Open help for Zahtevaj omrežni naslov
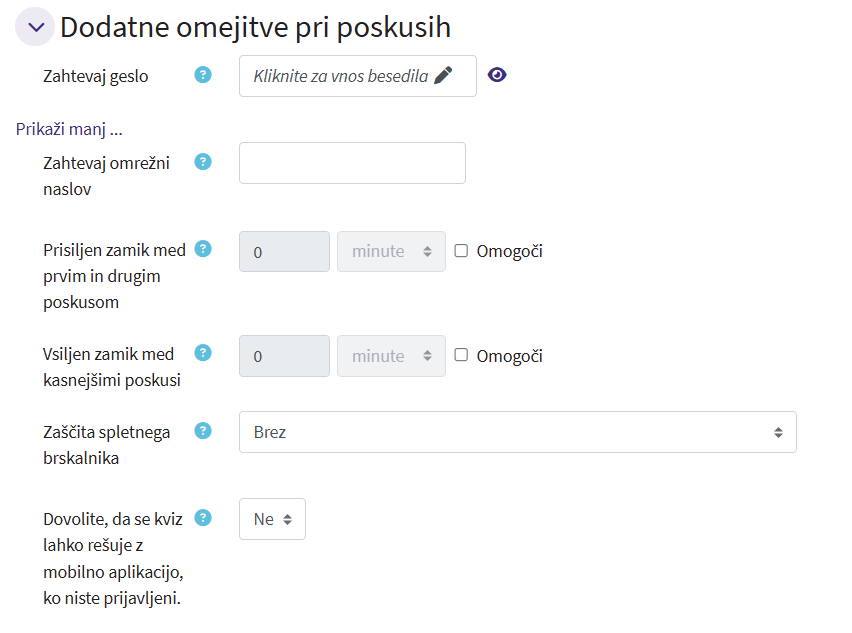The width and height of the screenshot is (852, 633). (203, 162)
